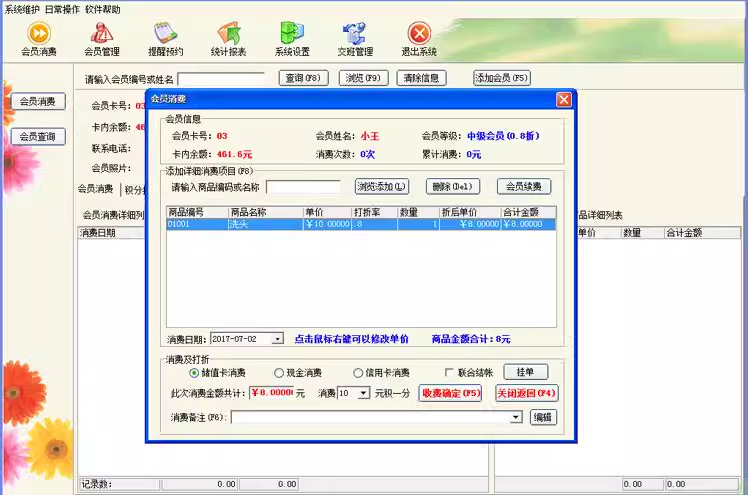Screen dimensions: 748x495
Task: Click 关闭返回(F4) button
Action: [x=527, y=393]
